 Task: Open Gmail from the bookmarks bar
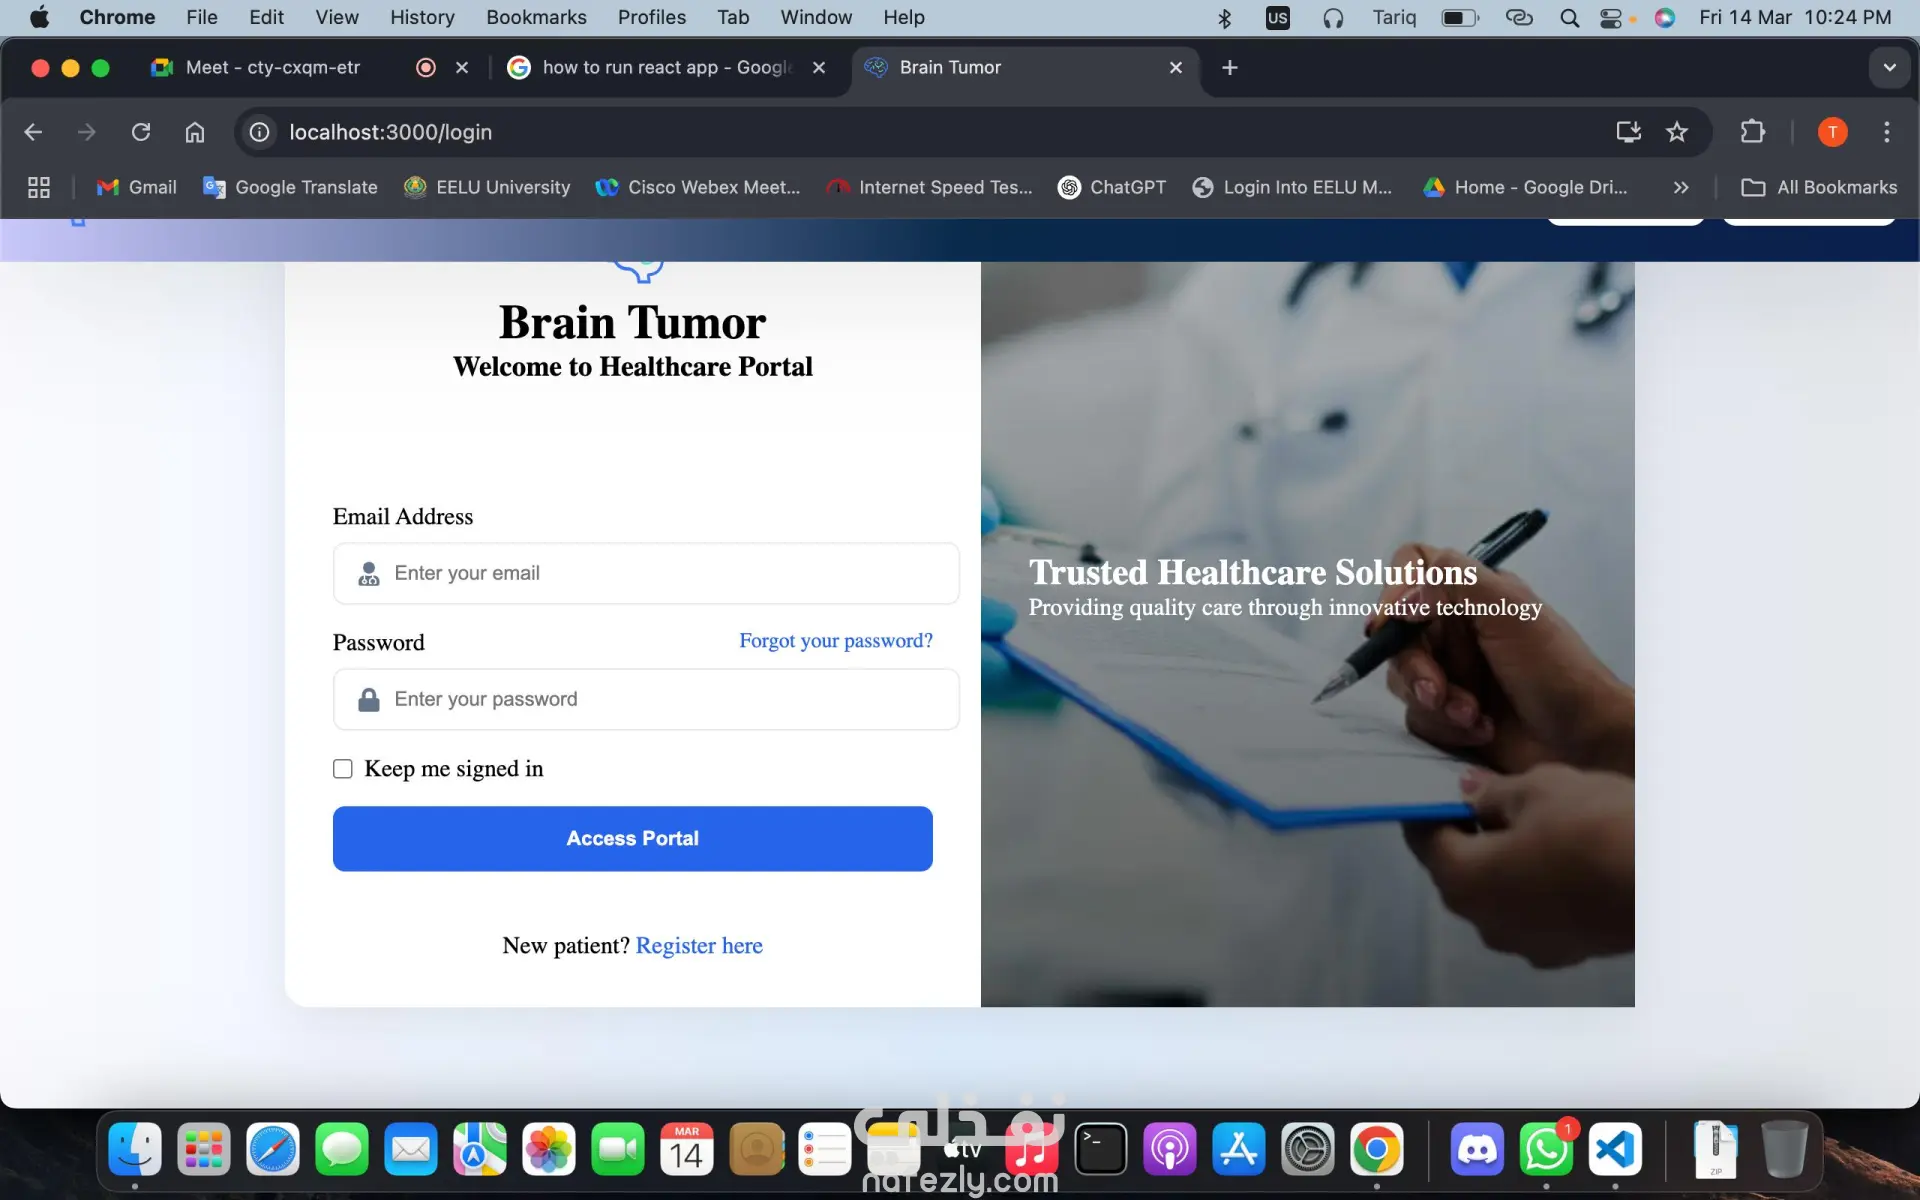point(137,187)
